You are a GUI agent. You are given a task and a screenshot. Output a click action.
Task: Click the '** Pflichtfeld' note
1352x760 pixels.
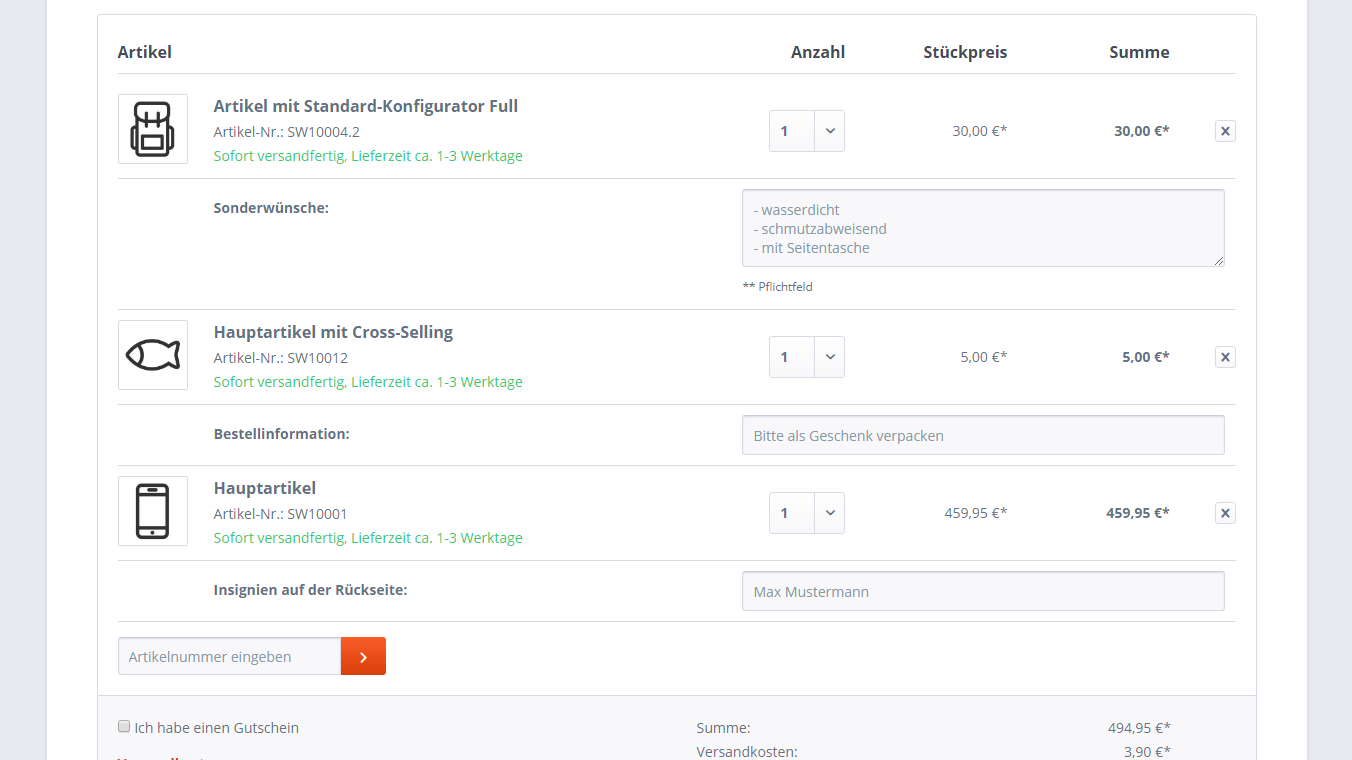(x=778, y=287)
